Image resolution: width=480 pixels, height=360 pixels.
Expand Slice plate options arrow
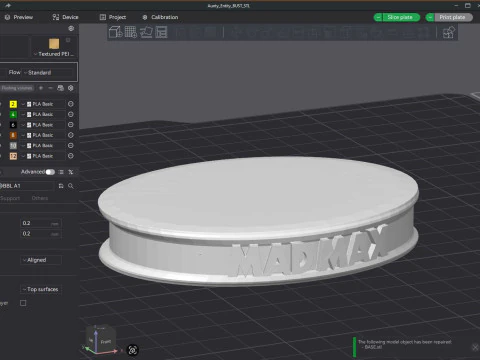tap(378, 17)
